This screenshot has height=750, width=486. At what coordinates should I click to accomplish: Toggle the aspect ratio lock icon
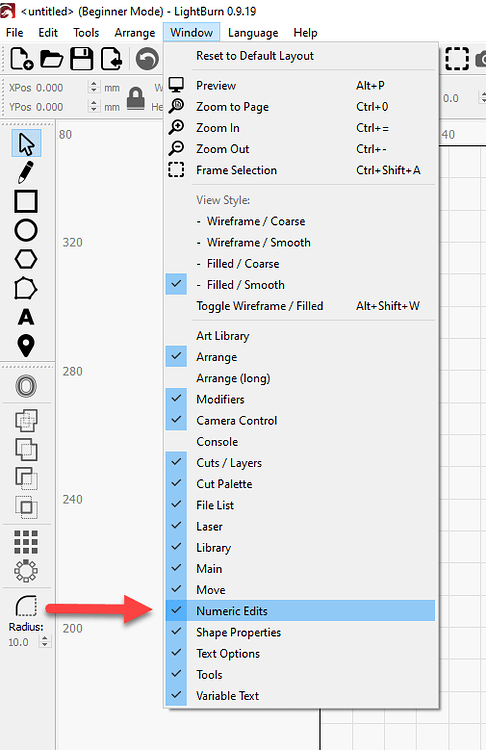(x=136, y=98)
